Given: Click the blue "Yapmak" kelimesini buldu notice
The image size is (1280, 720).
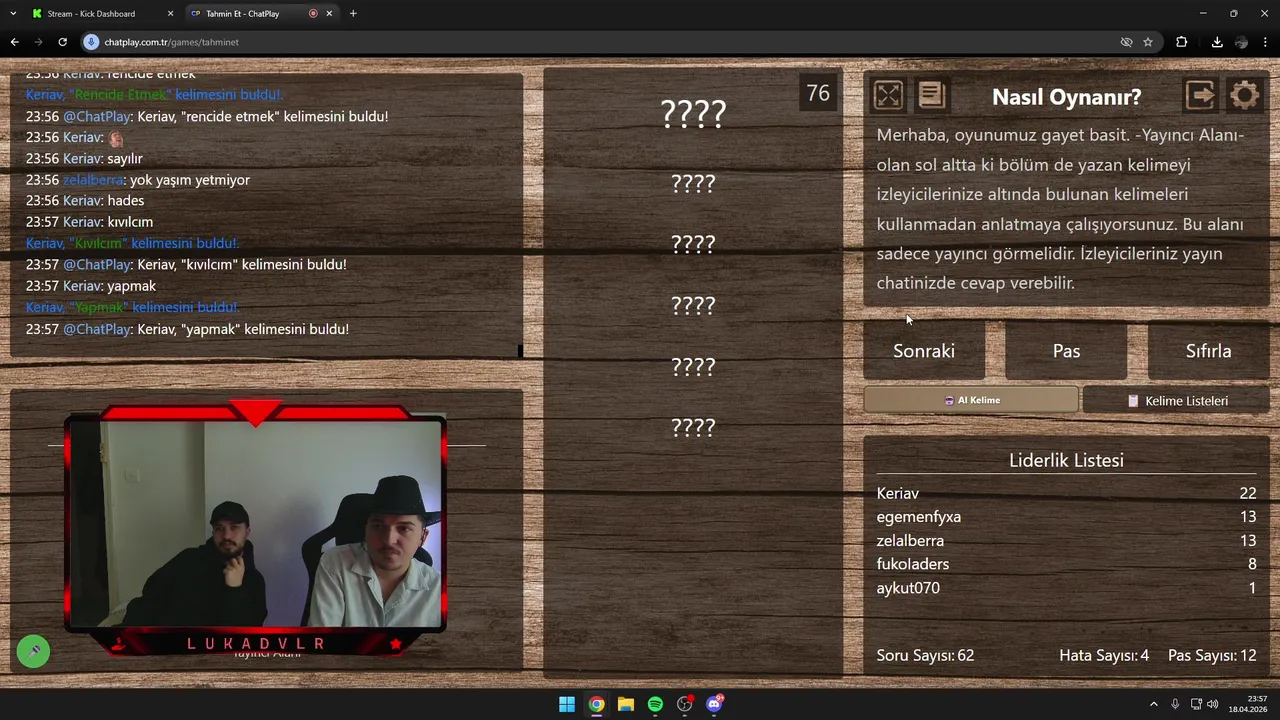Looking at the screenshot, I should (132, 307).
